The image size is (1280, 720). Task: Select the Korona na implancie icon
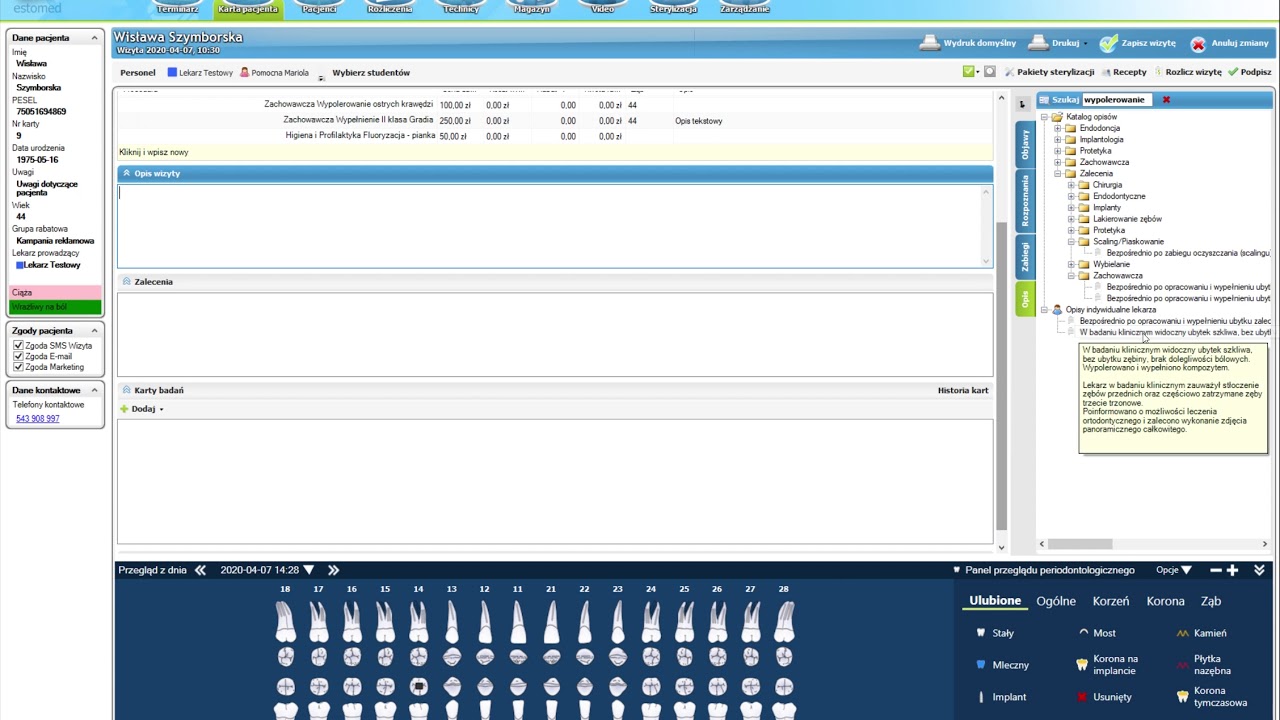coord(1081,665)
